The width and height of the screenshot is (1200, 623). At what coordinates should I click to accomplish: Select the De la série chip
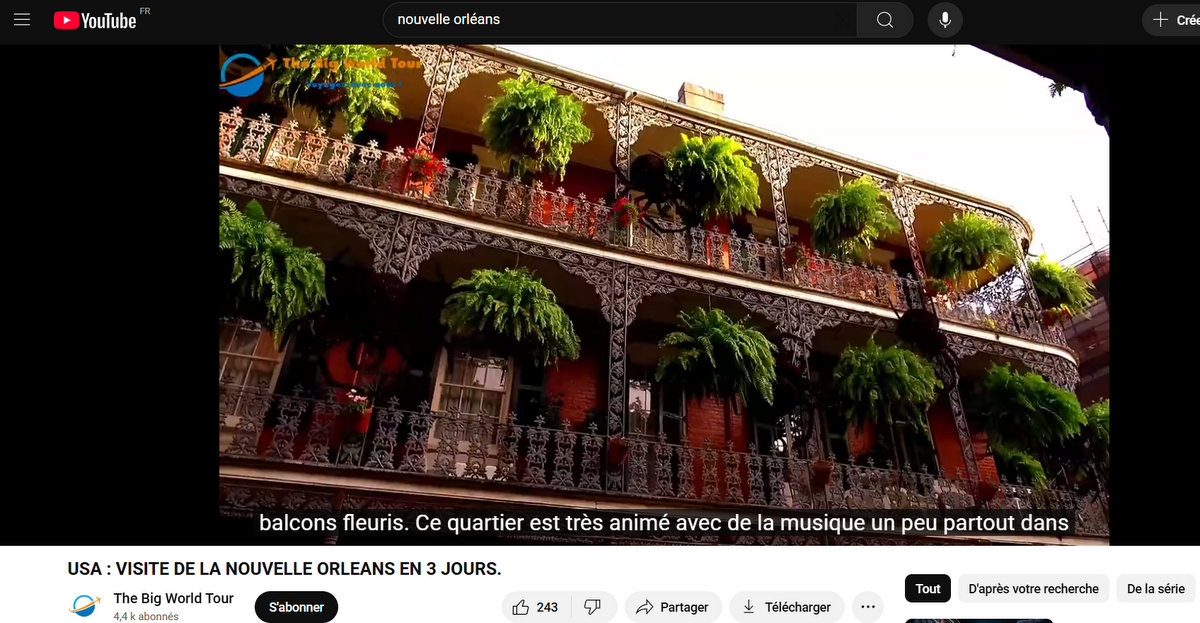pyautogui.click(x=1157, y=588)
